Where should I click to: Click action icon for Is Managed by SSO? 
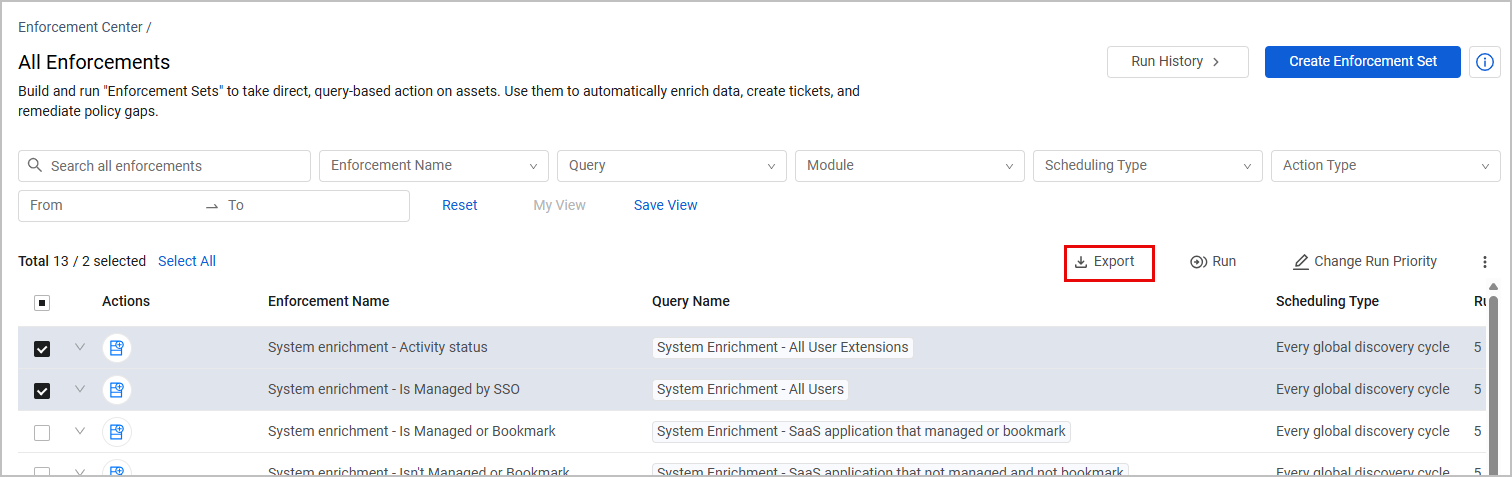(x=117, y=390)
